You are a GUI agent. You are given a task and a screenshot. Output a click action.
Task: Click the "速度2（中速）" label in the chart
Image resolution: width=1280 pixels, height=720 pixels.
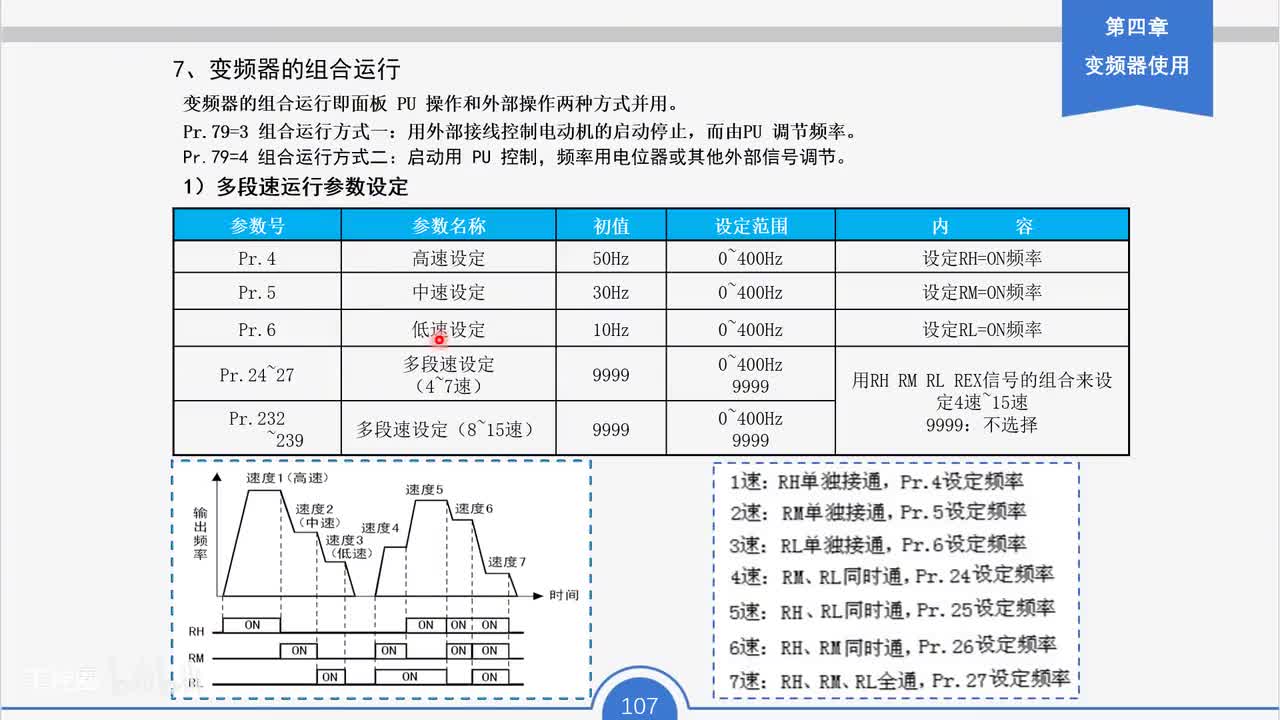(x=317, y=515)
